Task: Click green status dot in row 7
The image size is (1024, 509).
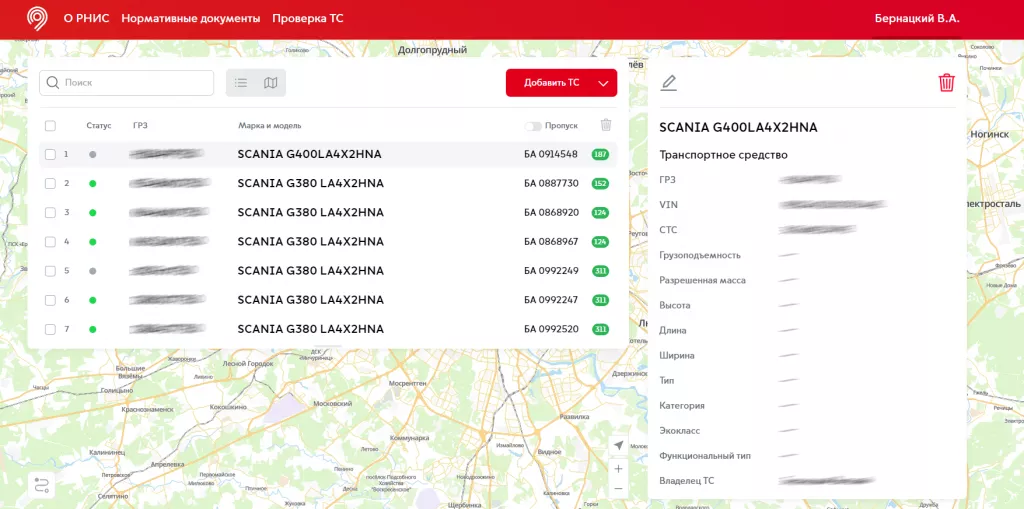Action: [93, 329]
